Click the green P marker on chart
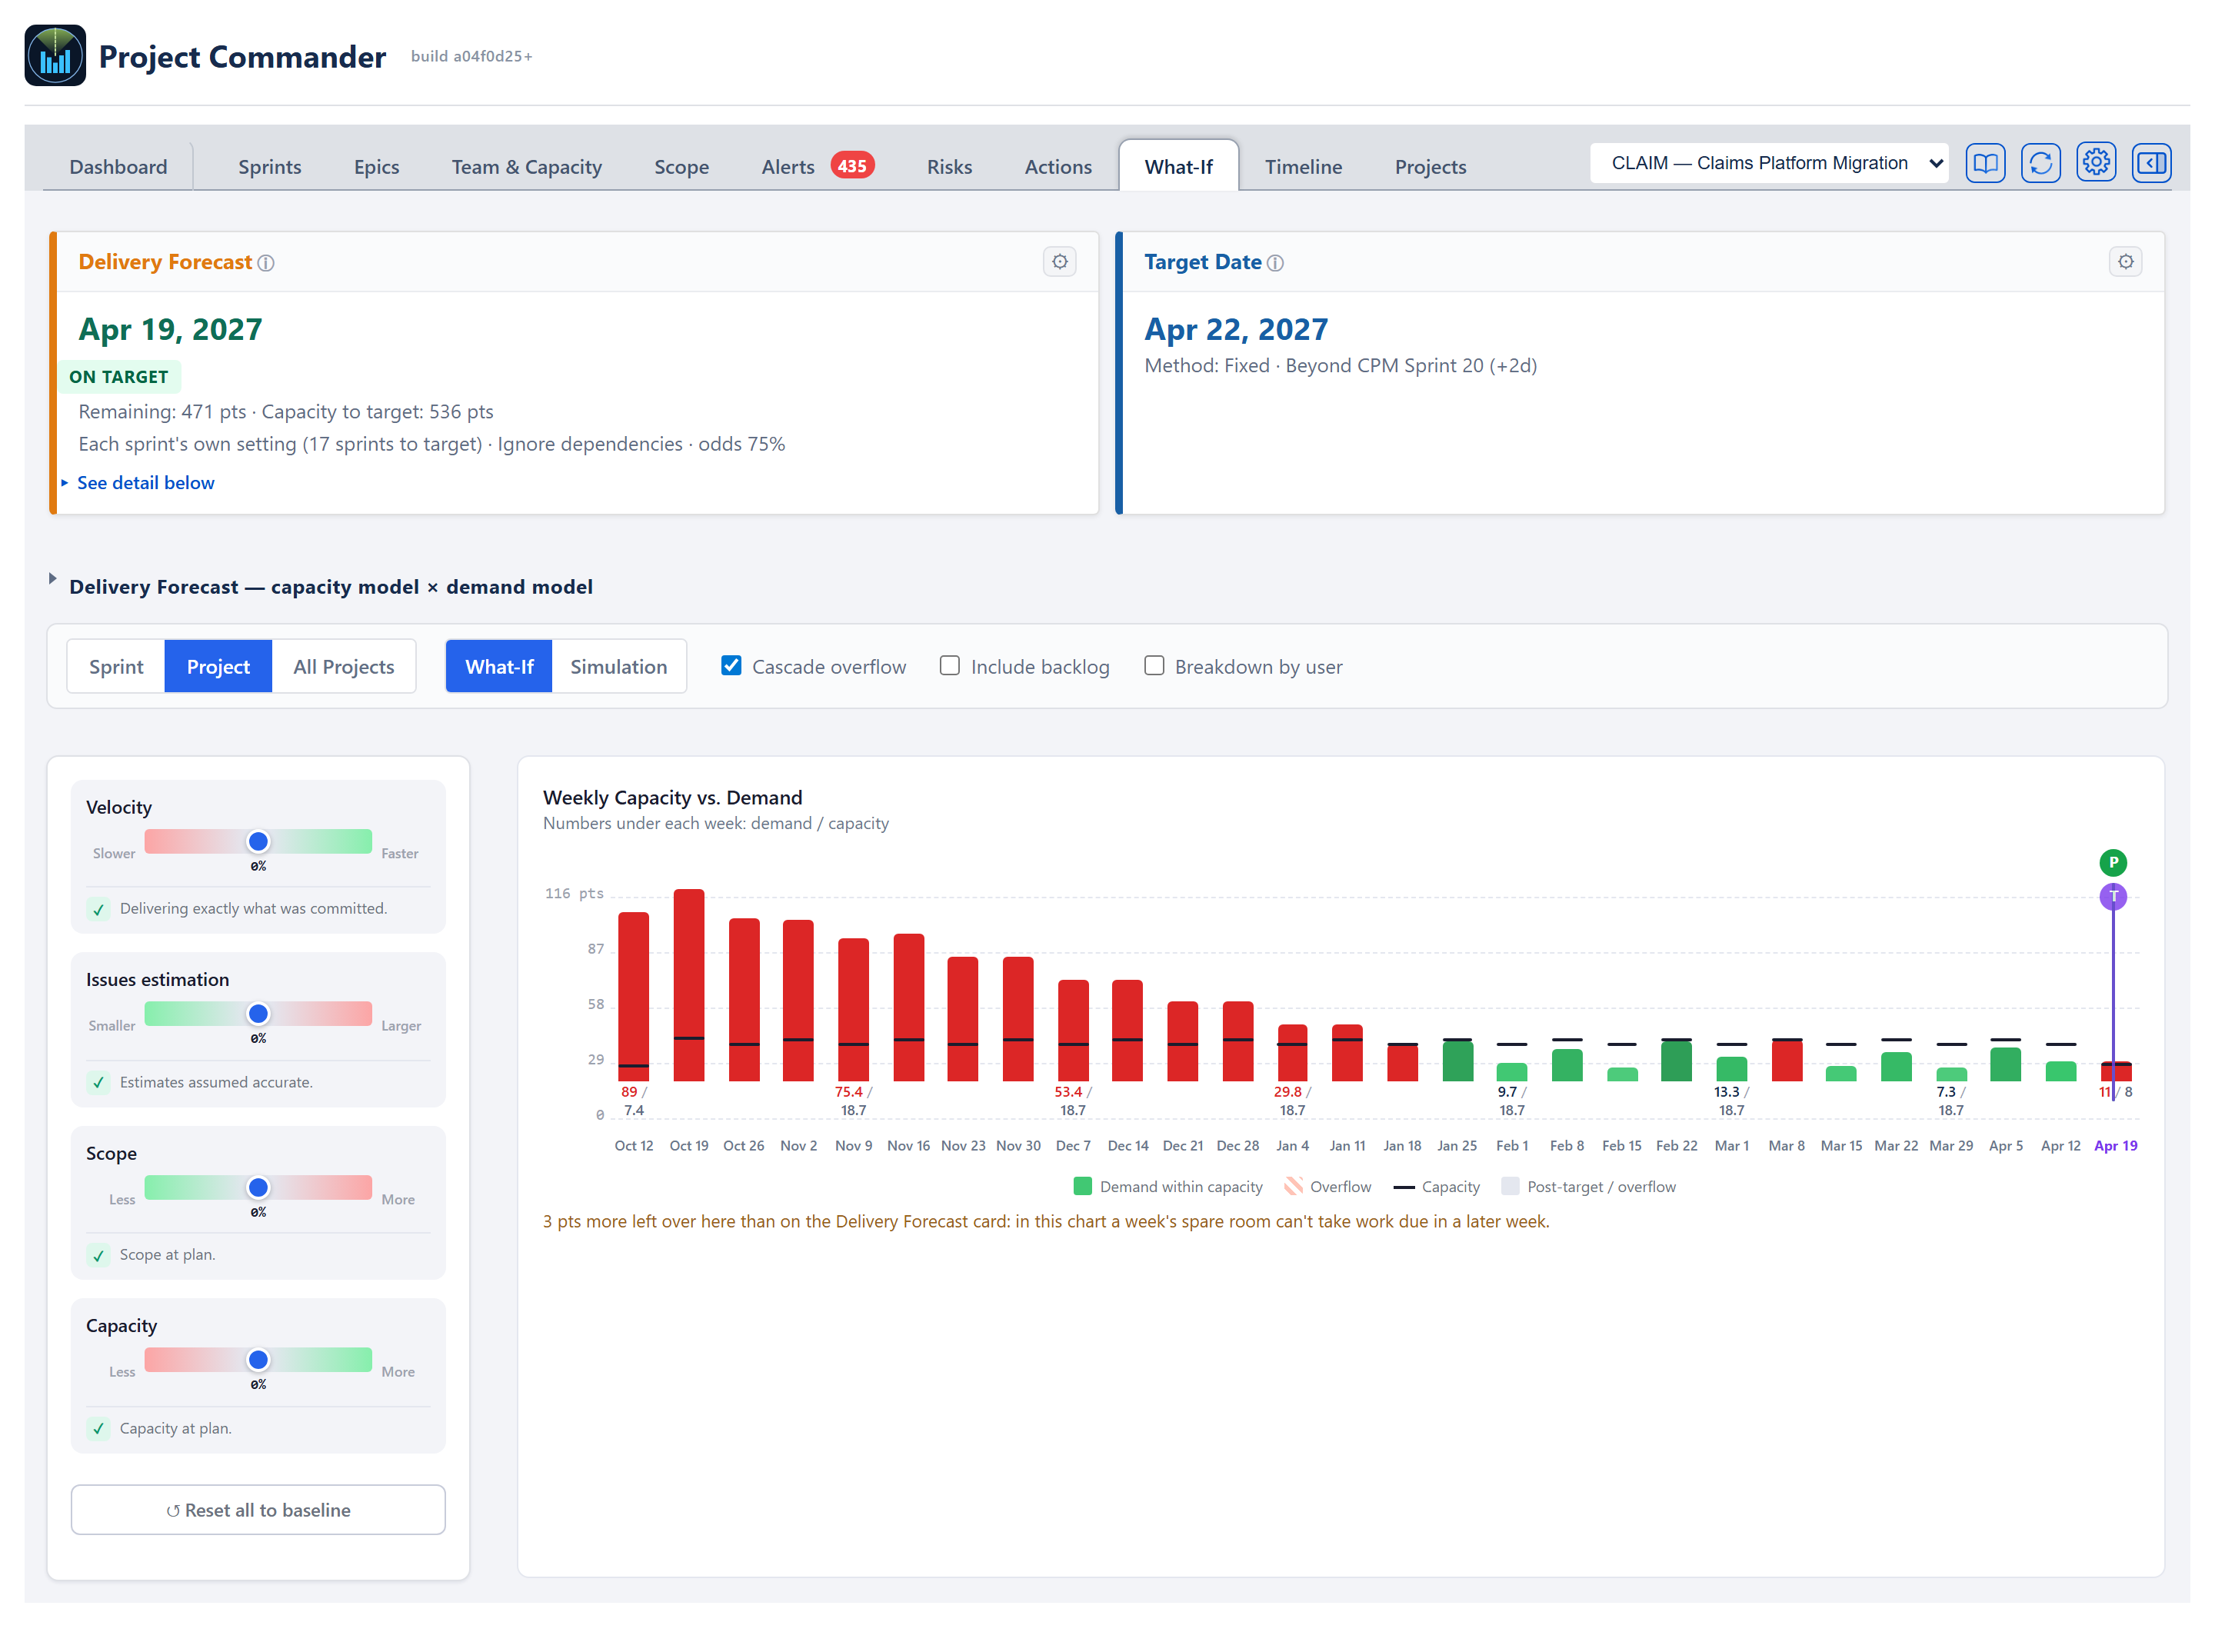This screenshot has height=1652, width=2215. 2113,862
